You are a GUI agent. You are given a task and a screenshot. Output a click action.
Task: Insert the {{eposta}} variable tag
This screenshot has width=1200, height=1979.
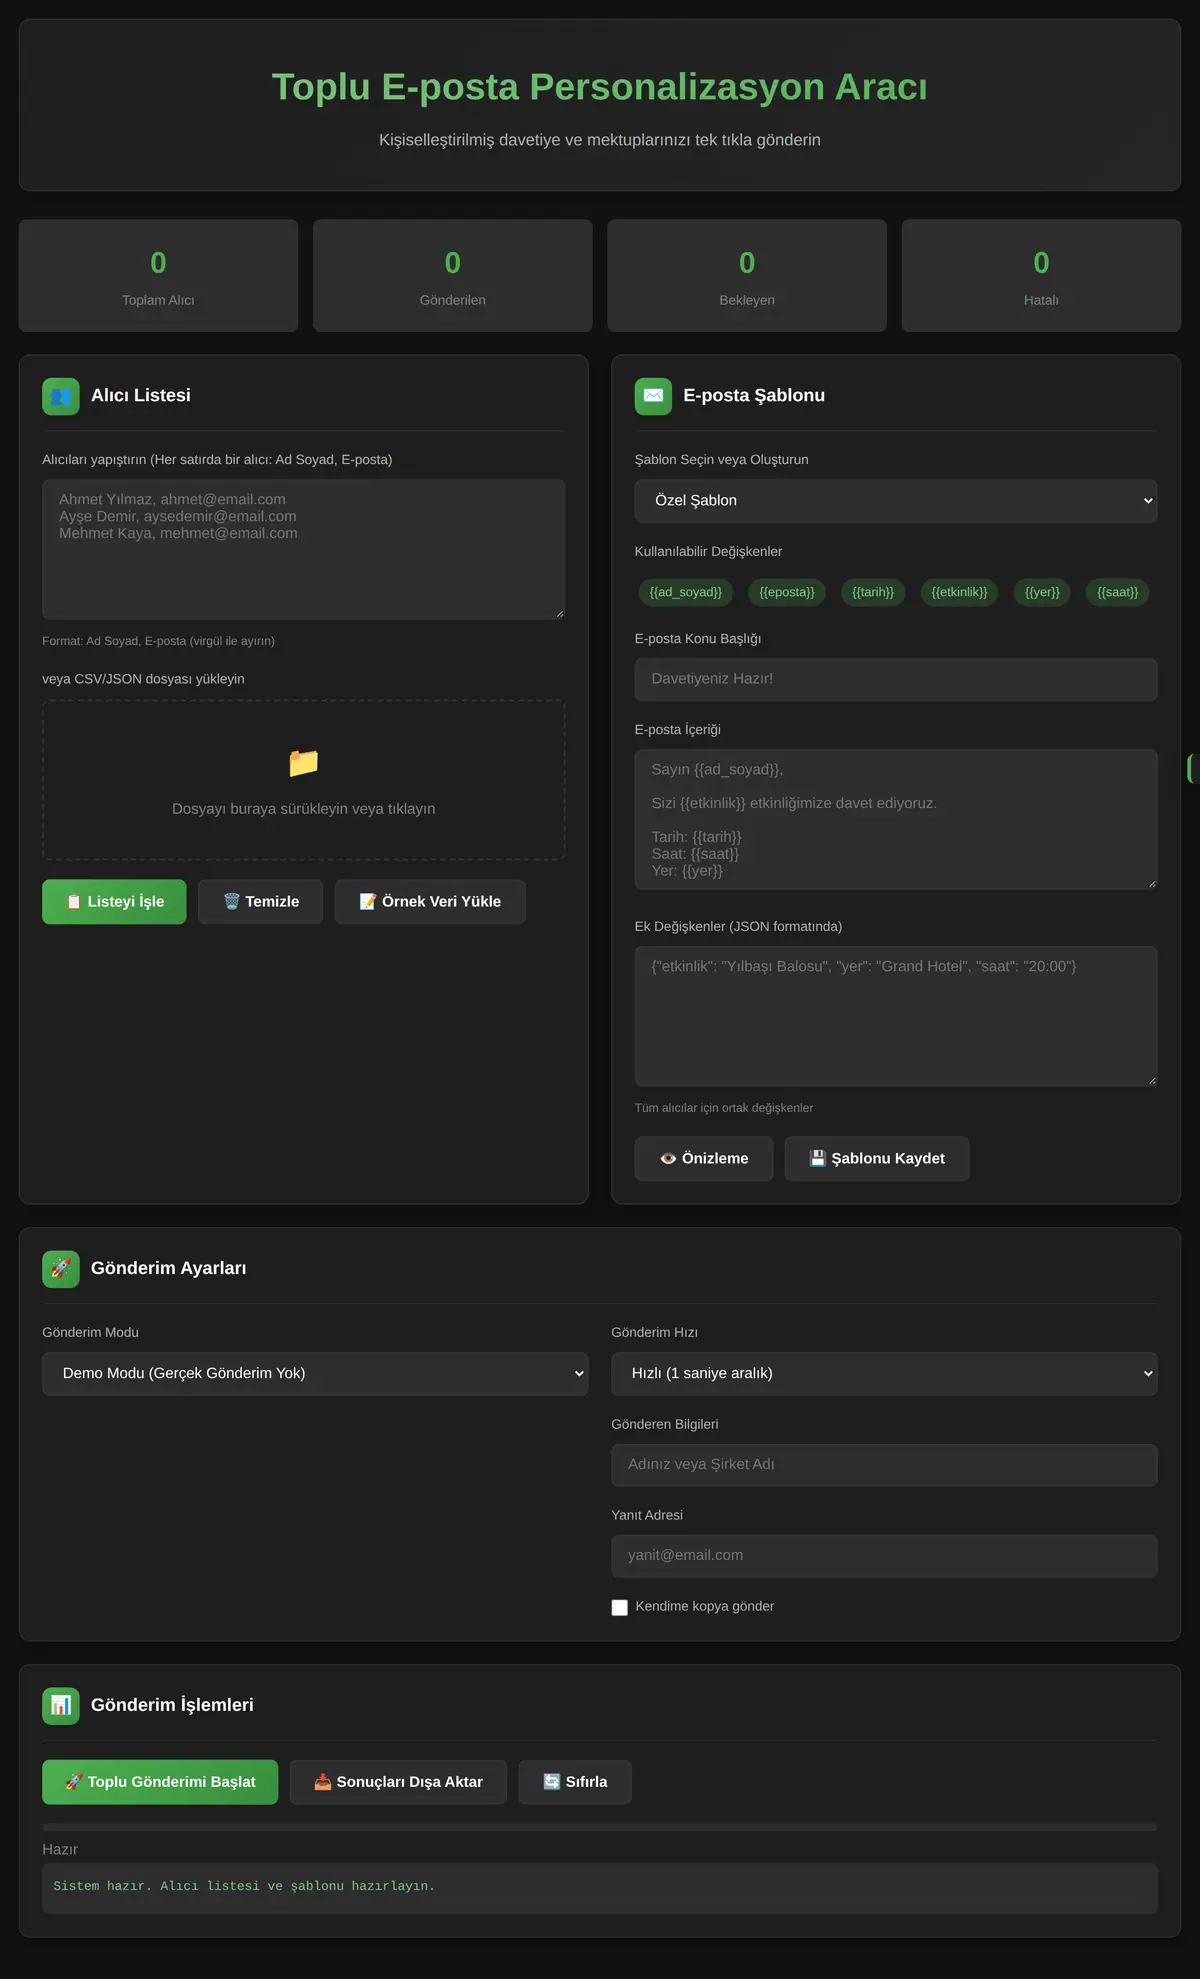[x=787, y=592]
